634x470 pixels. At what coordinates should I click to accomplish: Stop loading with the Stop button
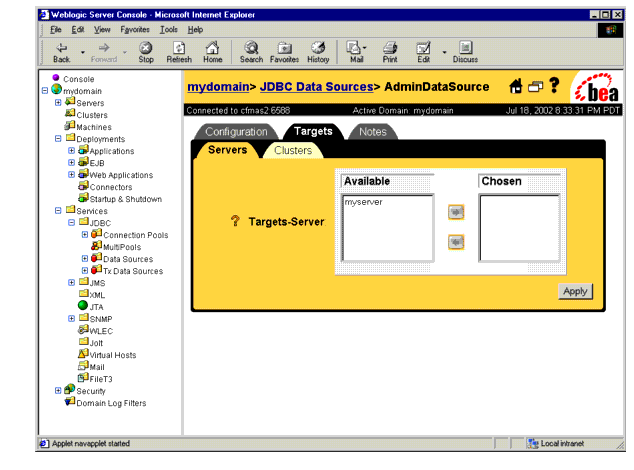click(146, 53)
